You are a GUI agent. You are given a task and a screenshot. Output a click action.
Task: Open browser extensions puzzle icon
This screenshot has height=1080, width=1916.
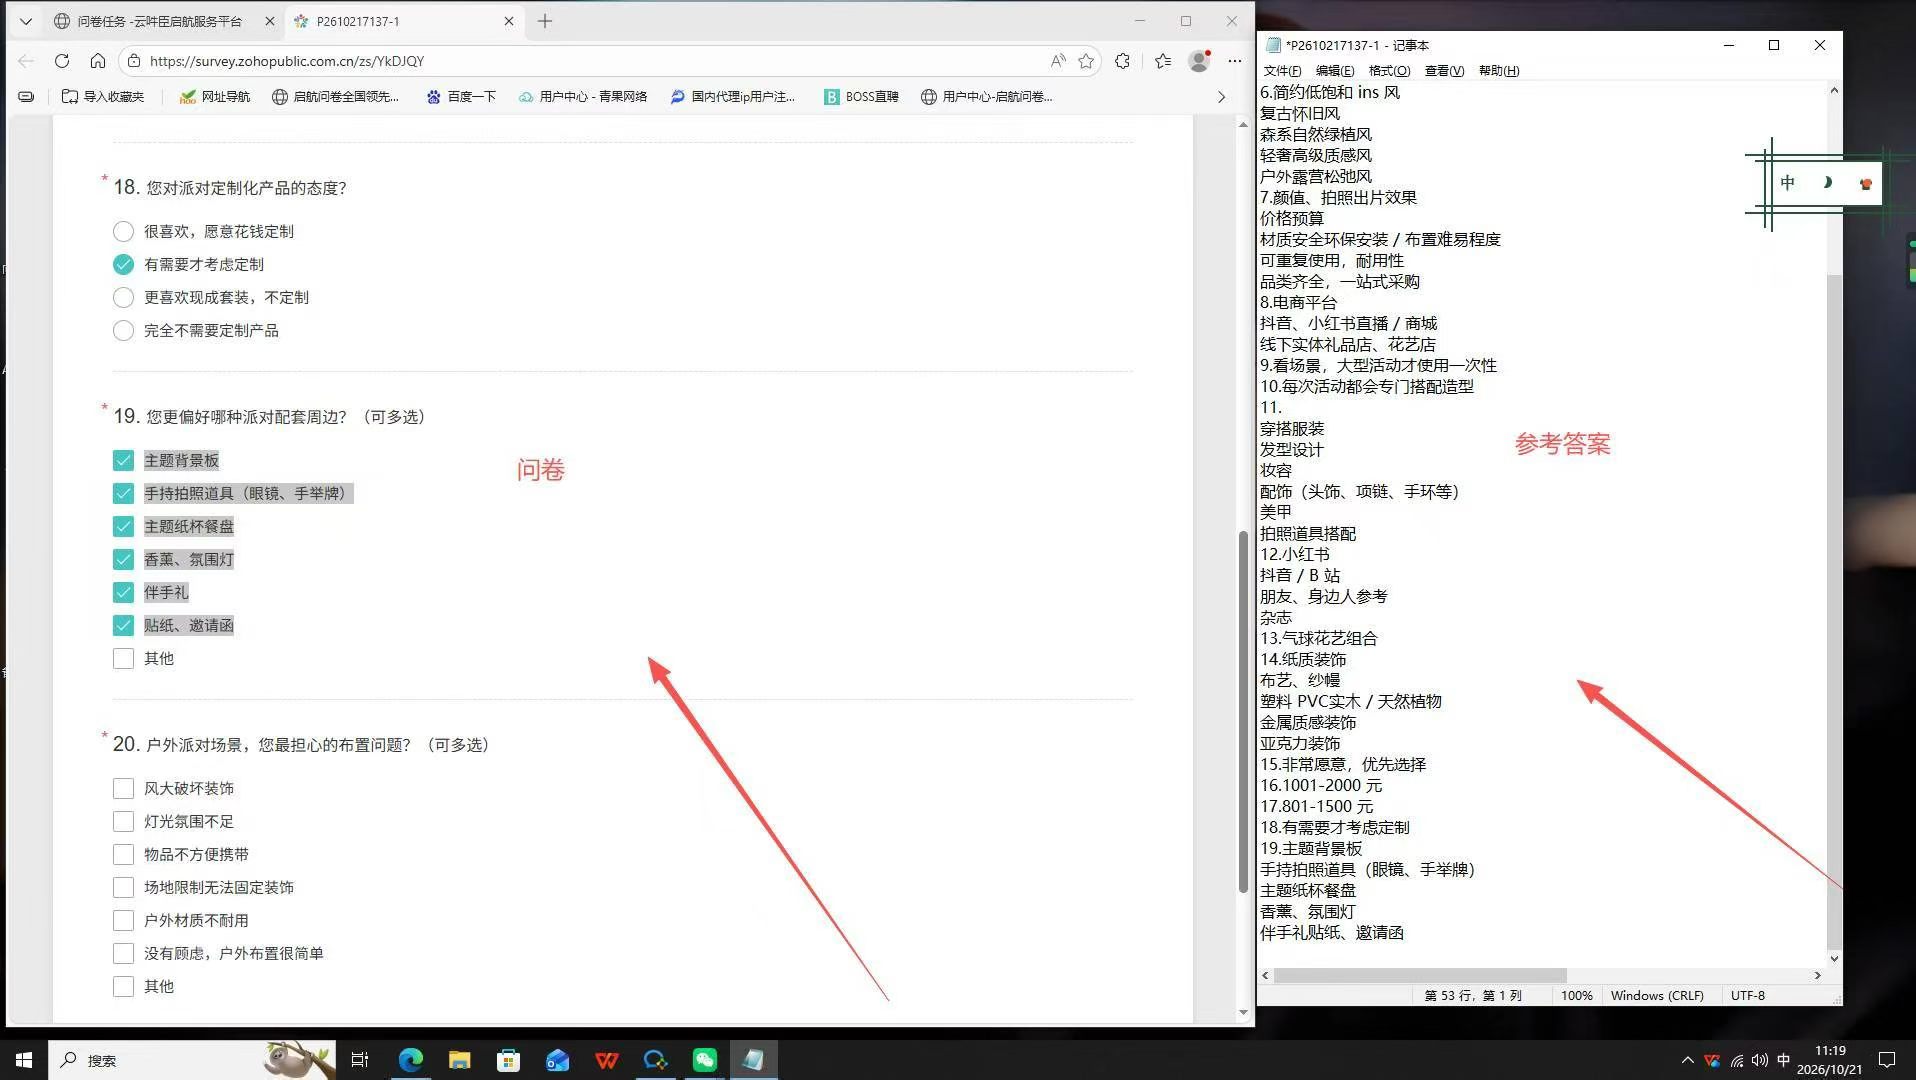coord(1123,61)
